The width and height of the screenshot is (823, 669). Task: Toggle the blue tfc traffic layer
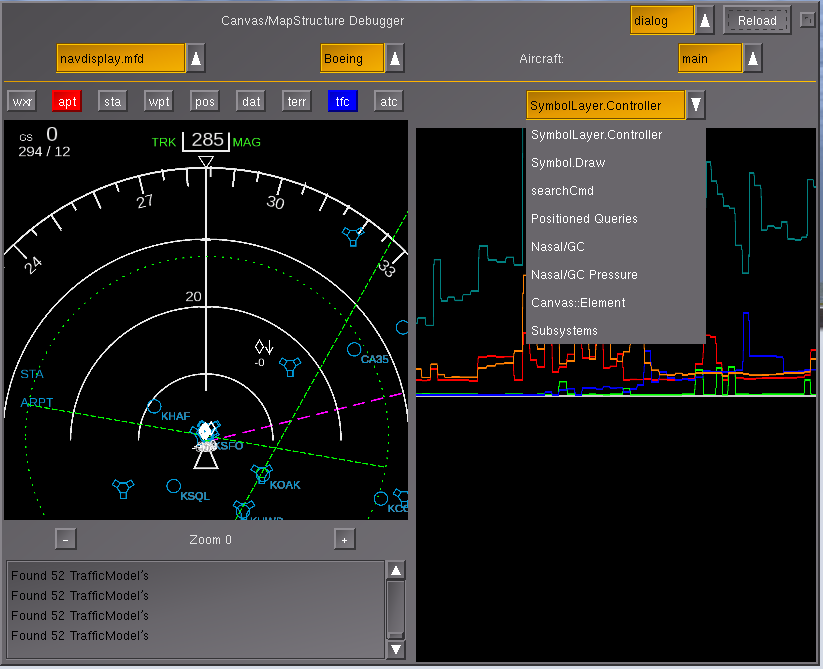(x=342, y=101)
